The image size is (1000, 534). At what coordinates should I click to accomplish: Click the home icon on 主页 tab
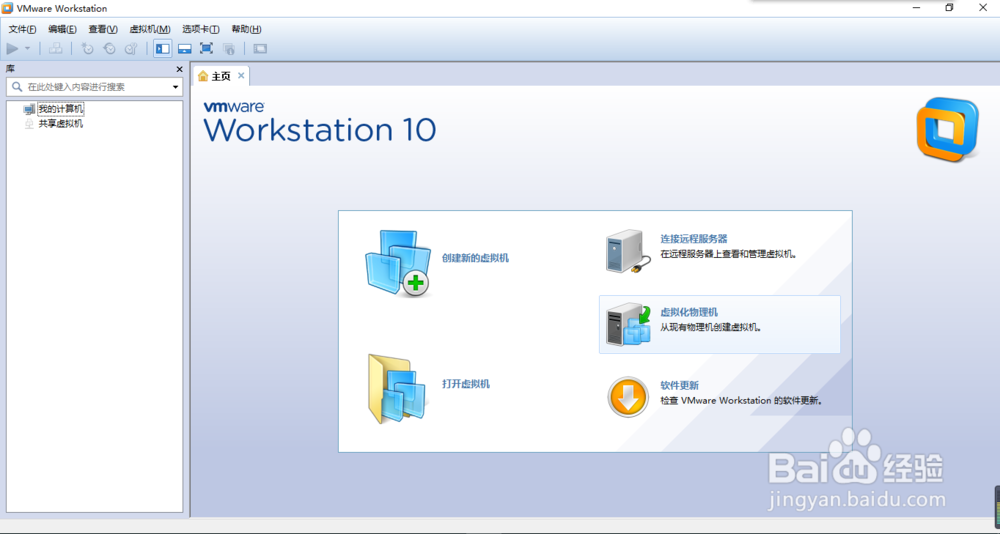coord(203,76)
